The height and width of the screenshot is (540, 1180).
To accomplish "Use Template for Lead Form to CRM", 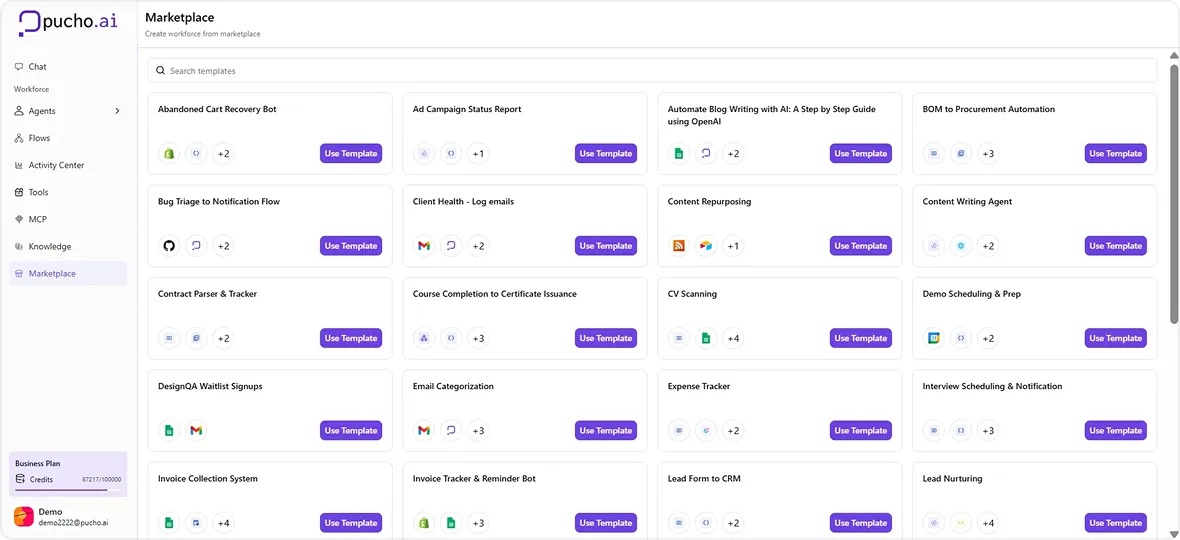I will coord(861,523).
